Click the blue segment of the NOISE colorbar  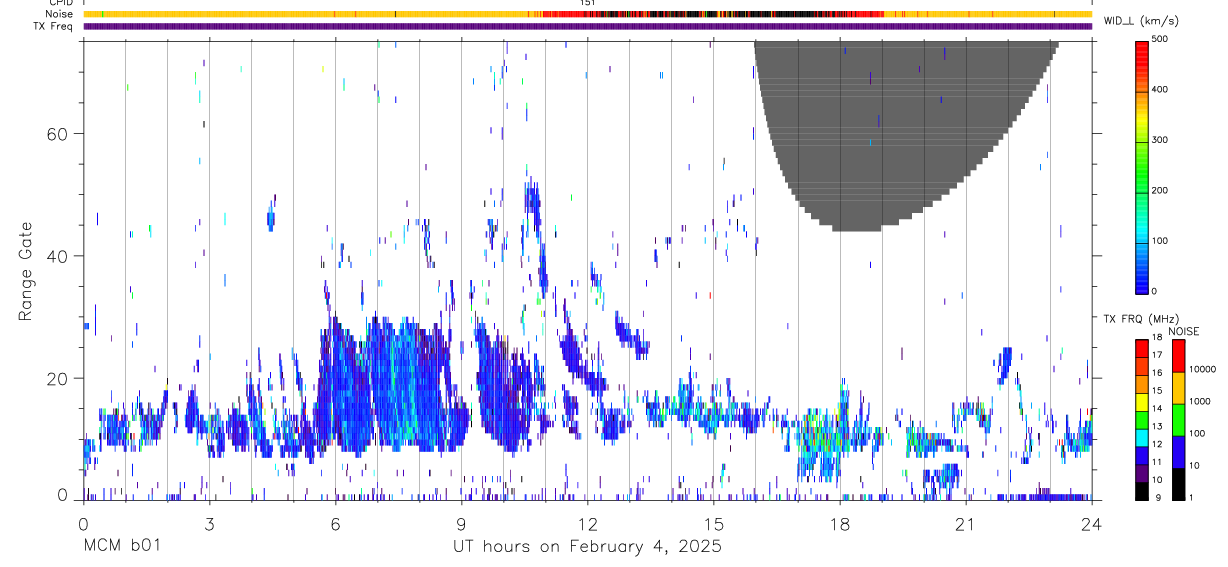(1178, 450)
